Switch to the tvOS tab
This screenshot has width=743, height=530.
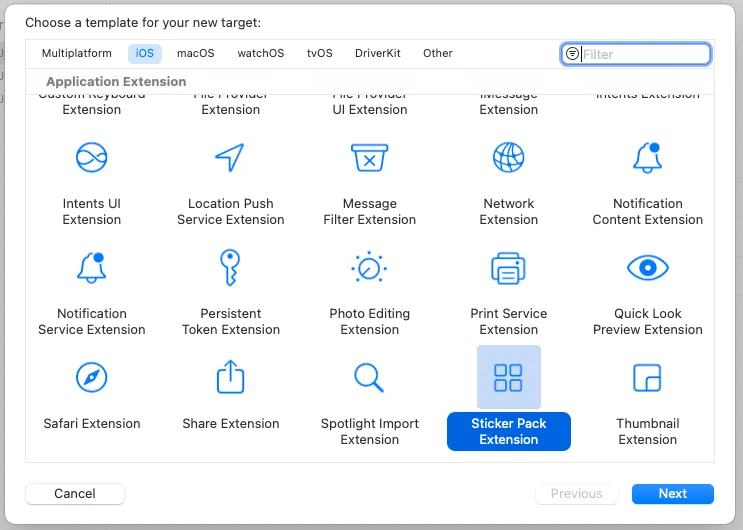point(320,53)
